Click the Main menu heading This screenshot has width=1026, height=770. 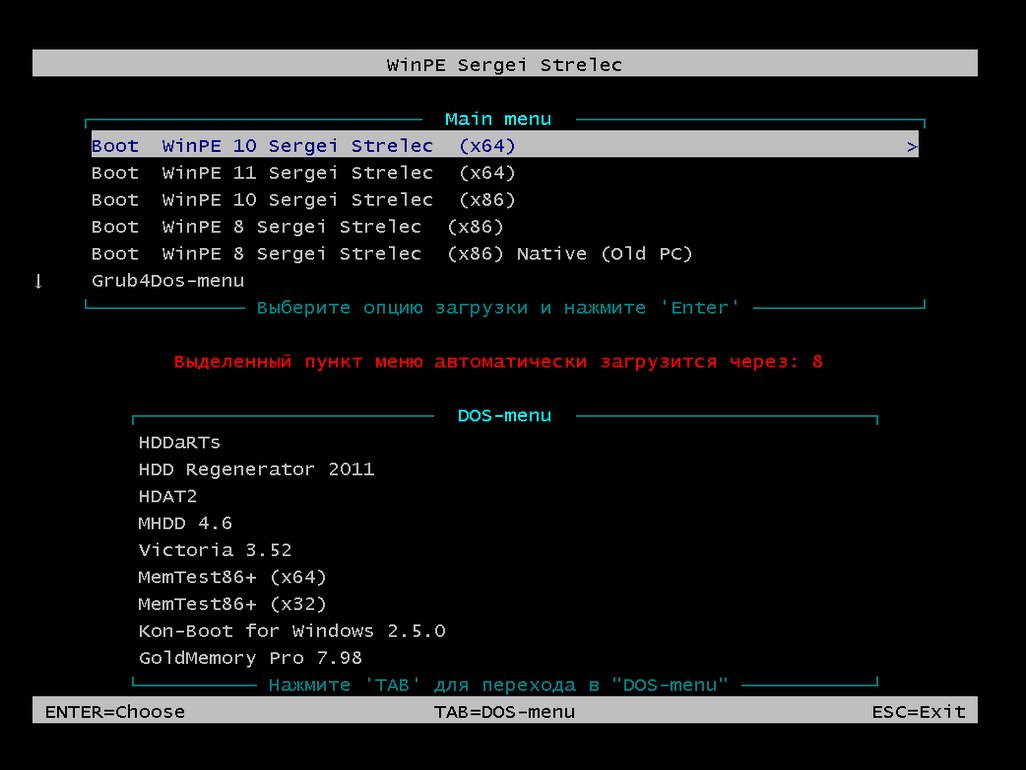498,118
